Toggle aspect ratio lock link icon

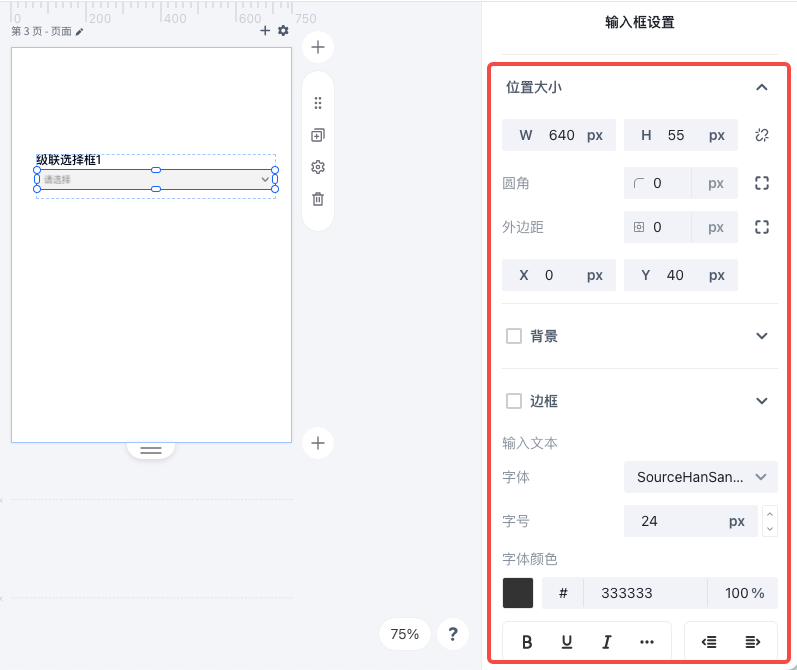tap(761, 135)
